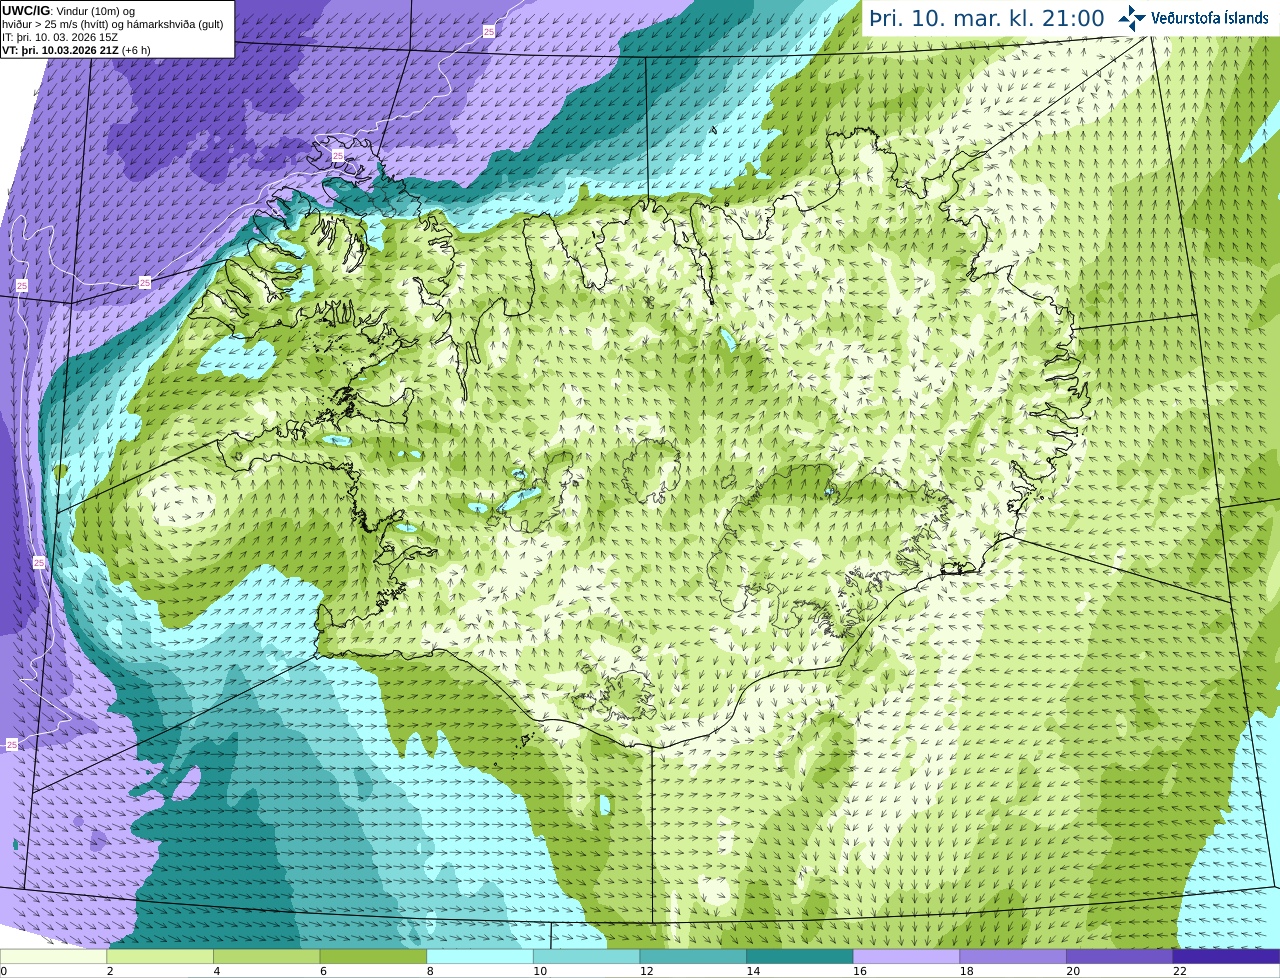Click the scale label 2
The image size is (1280, 978).
110,971
